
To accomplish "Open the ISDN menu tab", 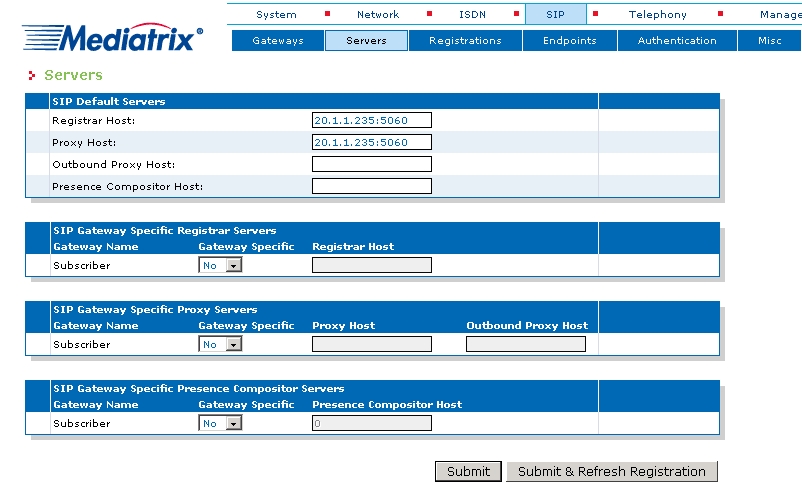I will (472, 14).
